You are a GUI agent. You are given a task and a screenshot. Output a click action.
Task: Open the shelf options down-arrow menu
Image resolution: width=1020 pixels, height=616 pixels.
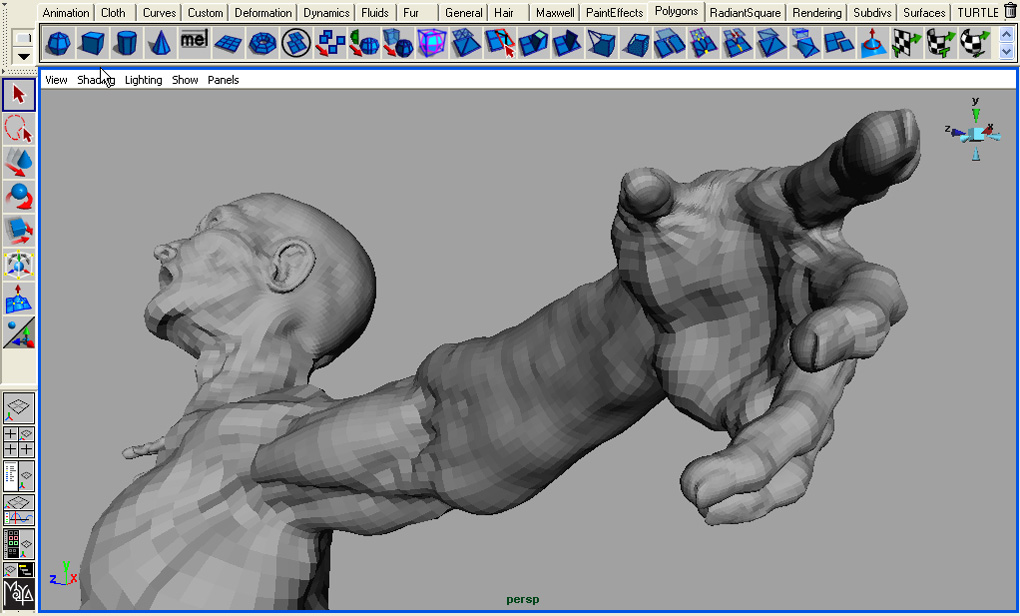[23, 57]
